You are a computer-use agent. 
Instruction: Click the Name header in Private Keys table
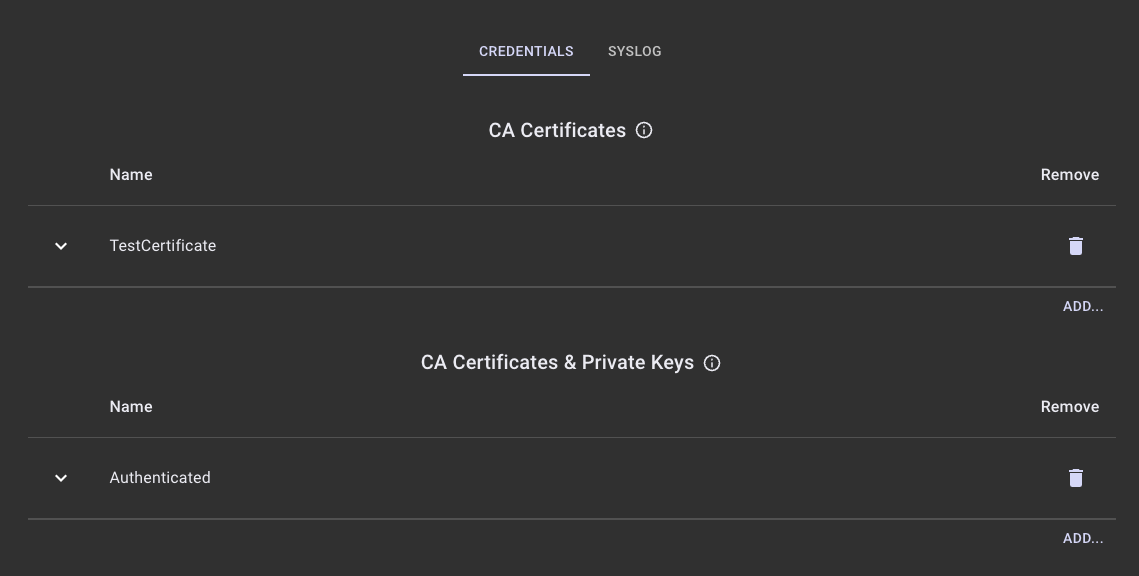click(x=131, y=407)
